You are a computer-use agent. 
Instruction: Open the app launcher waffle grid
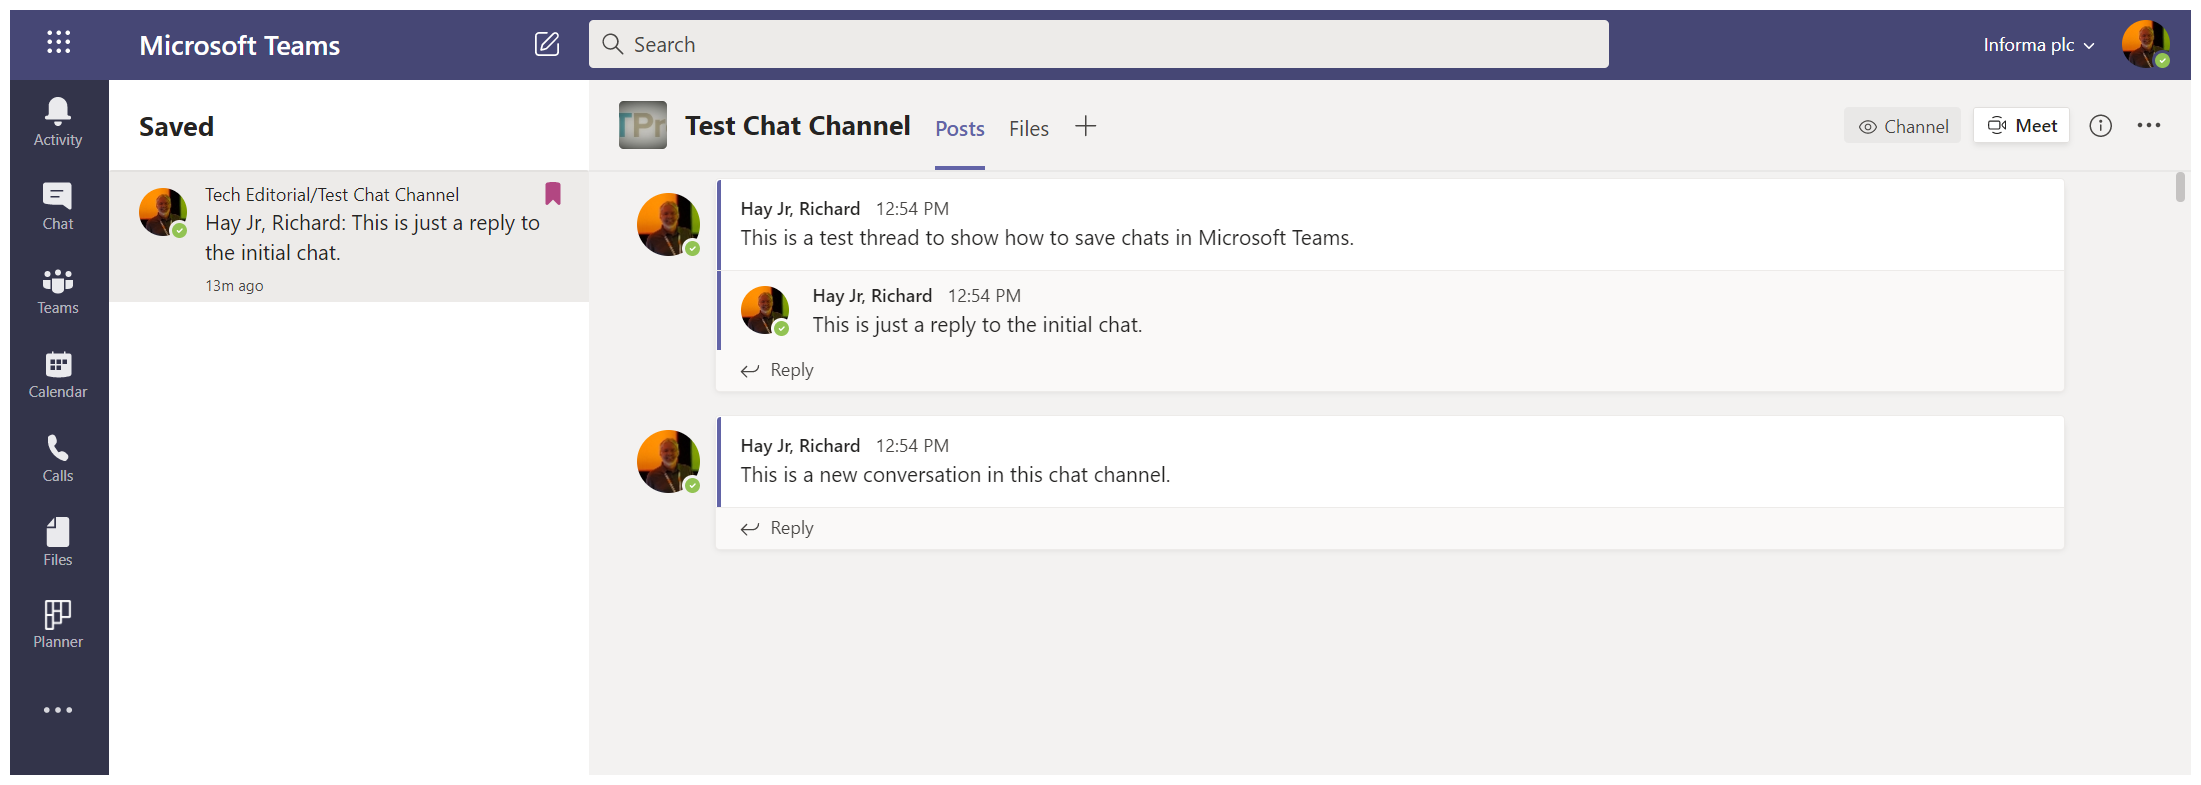[x=58, y=42]
